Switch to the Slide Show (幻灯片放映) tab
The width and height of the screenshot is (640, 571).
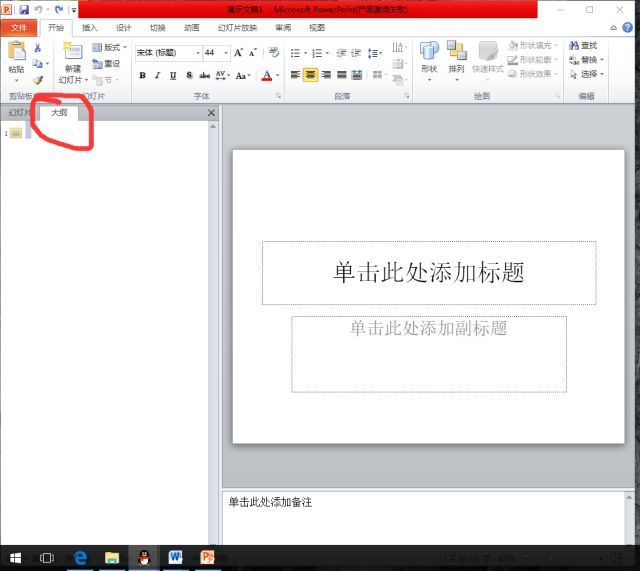pyautogui.click(x=237, y=28)
